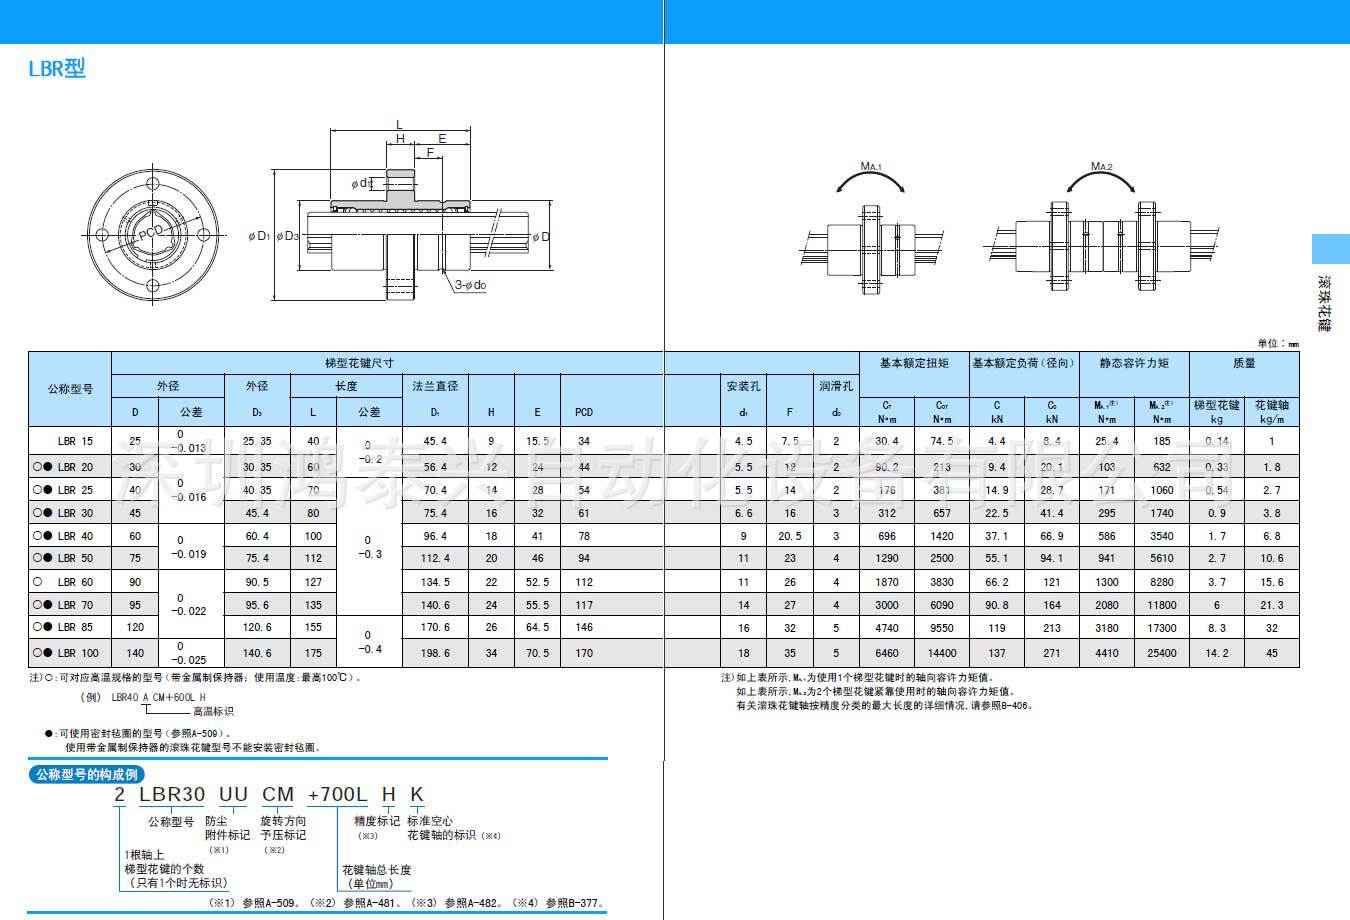Click +700L in the model number example
Viewport: 1350px width, 920px height.
[338, 795]
